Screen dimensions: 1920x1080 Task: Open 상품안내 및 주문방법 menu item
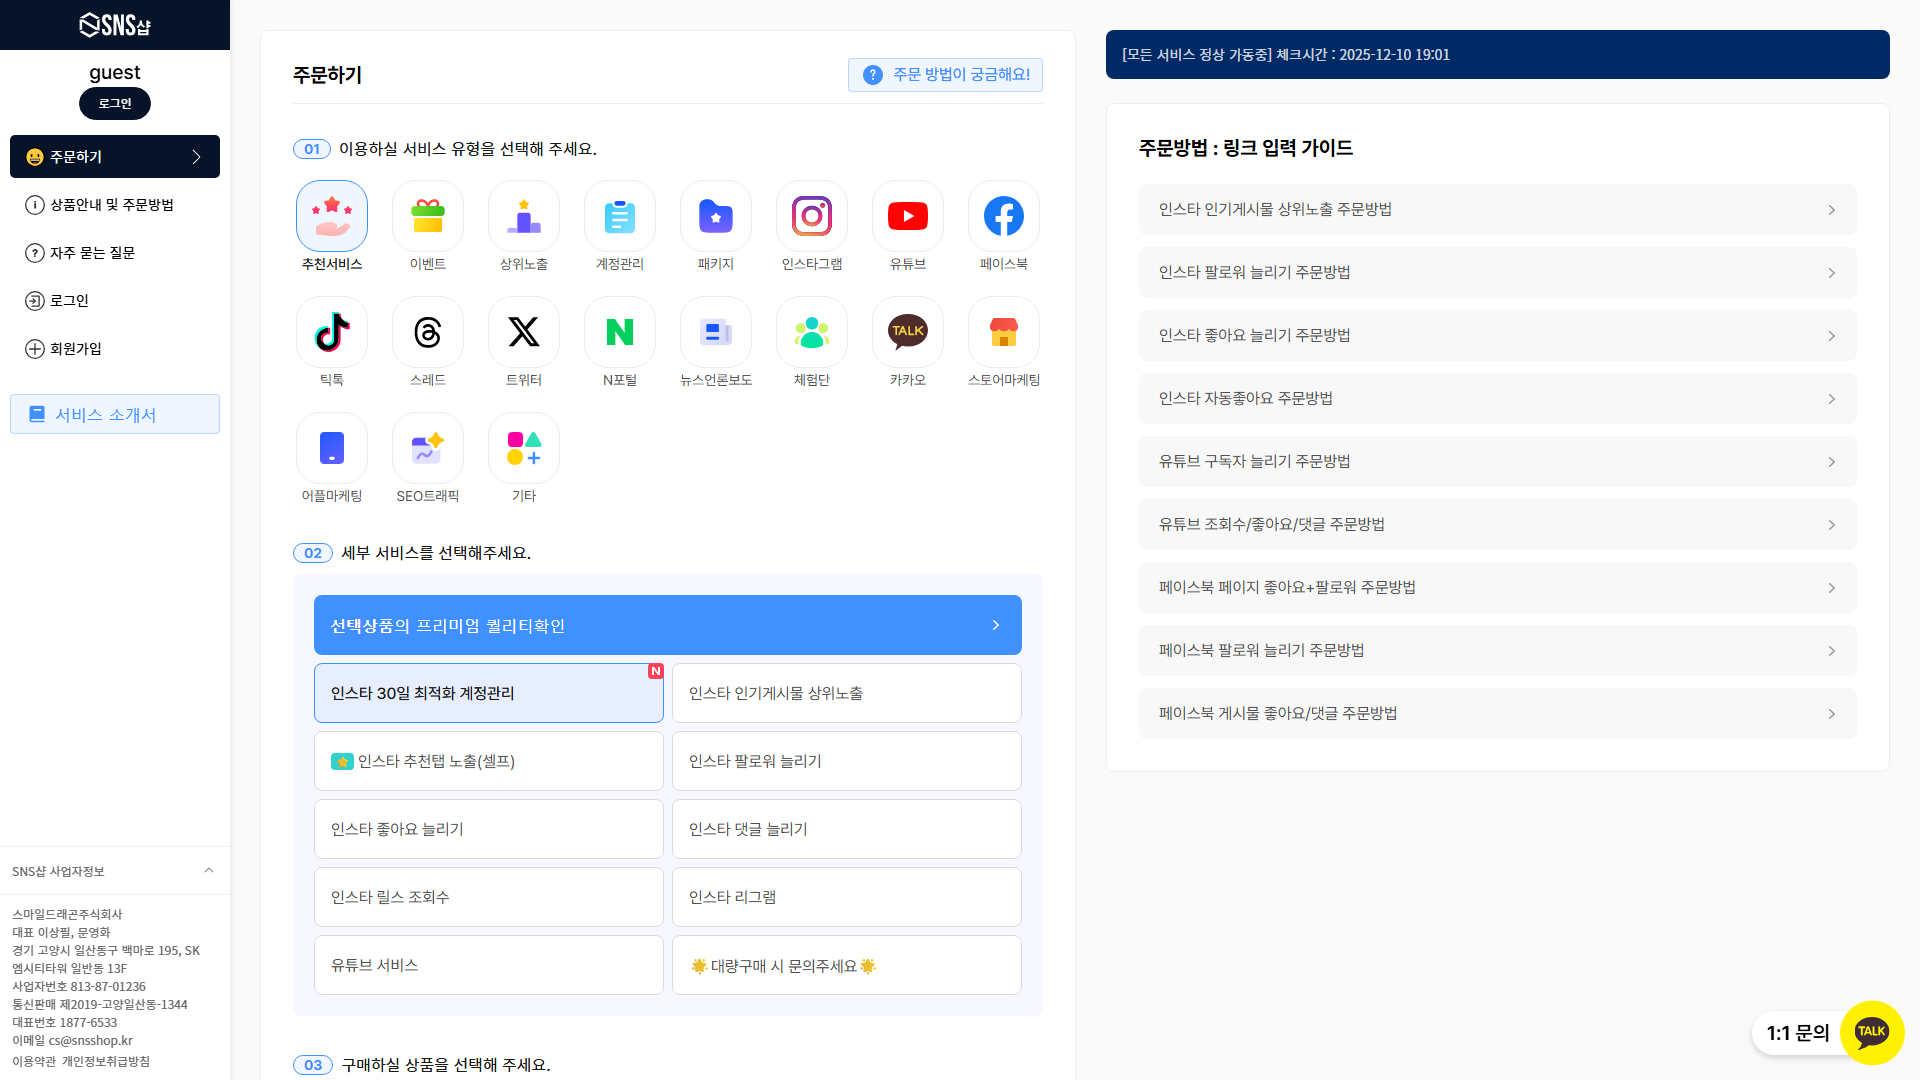[x=111, y=205]
